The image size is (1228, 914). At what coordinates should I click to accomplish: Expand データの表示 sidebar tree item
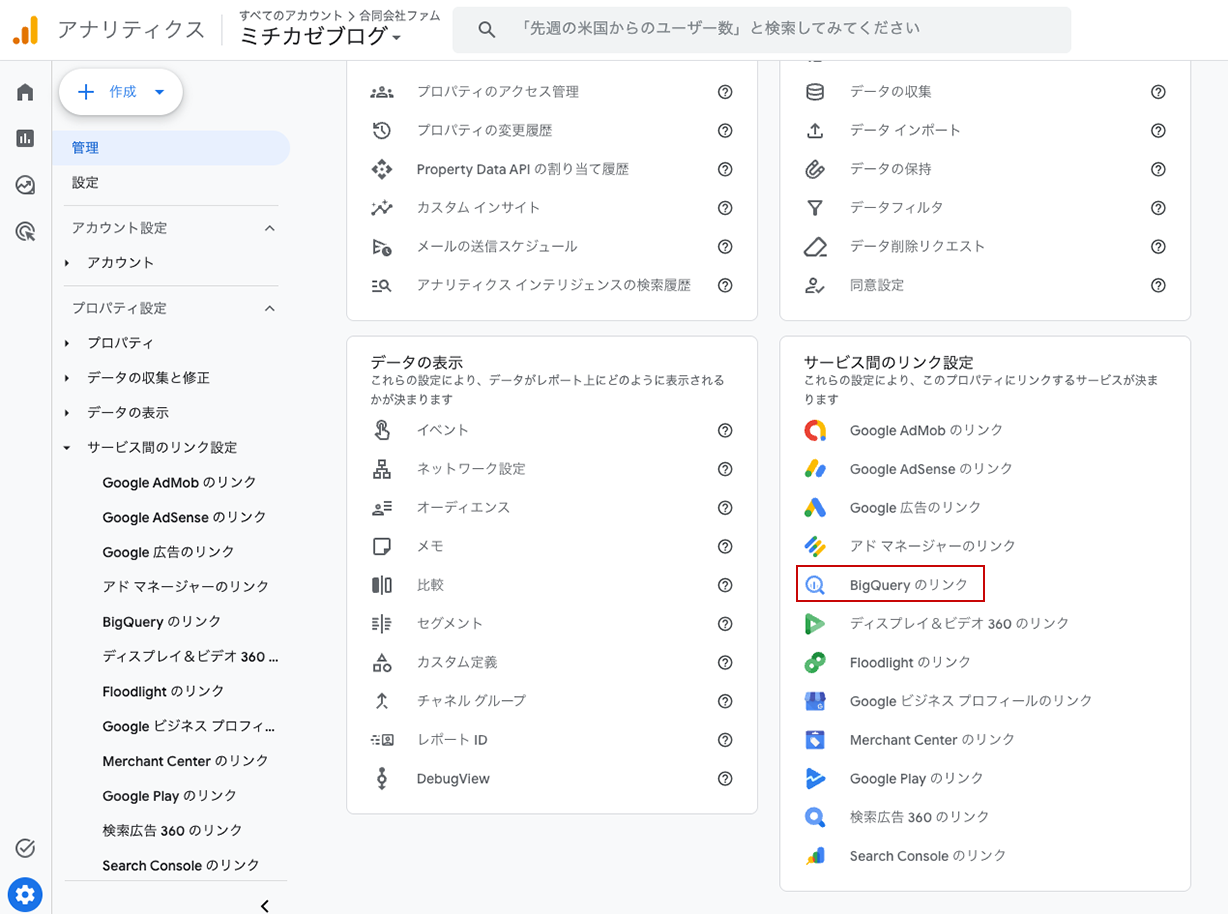click(x=67, y=413)
